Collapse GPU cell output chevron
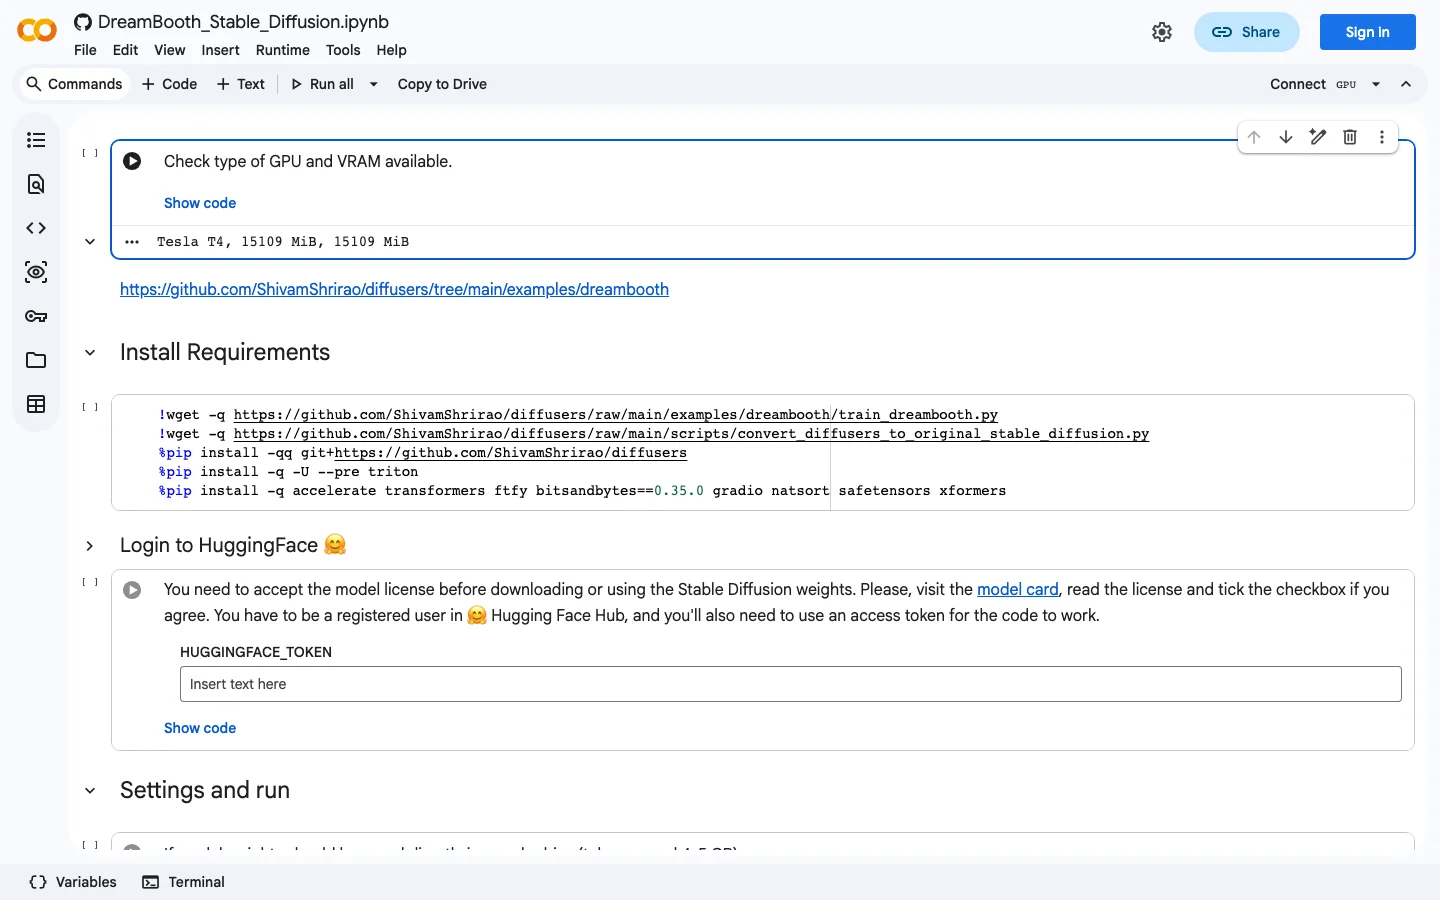Viewport: 1440px width, 900px height. [90, 242]
